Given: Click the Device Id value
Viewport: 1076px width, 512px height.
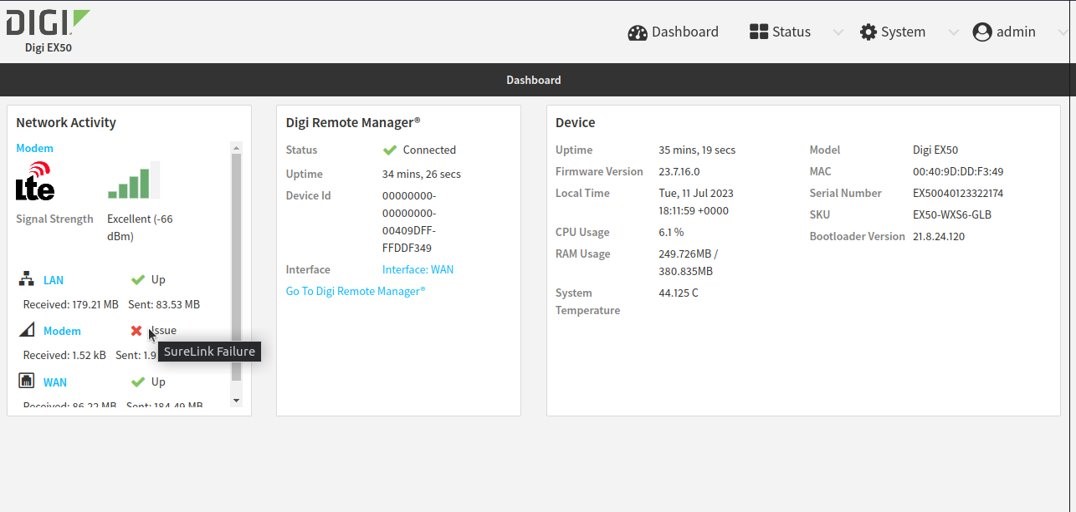Looking at the screenshot, I should 409,222.
